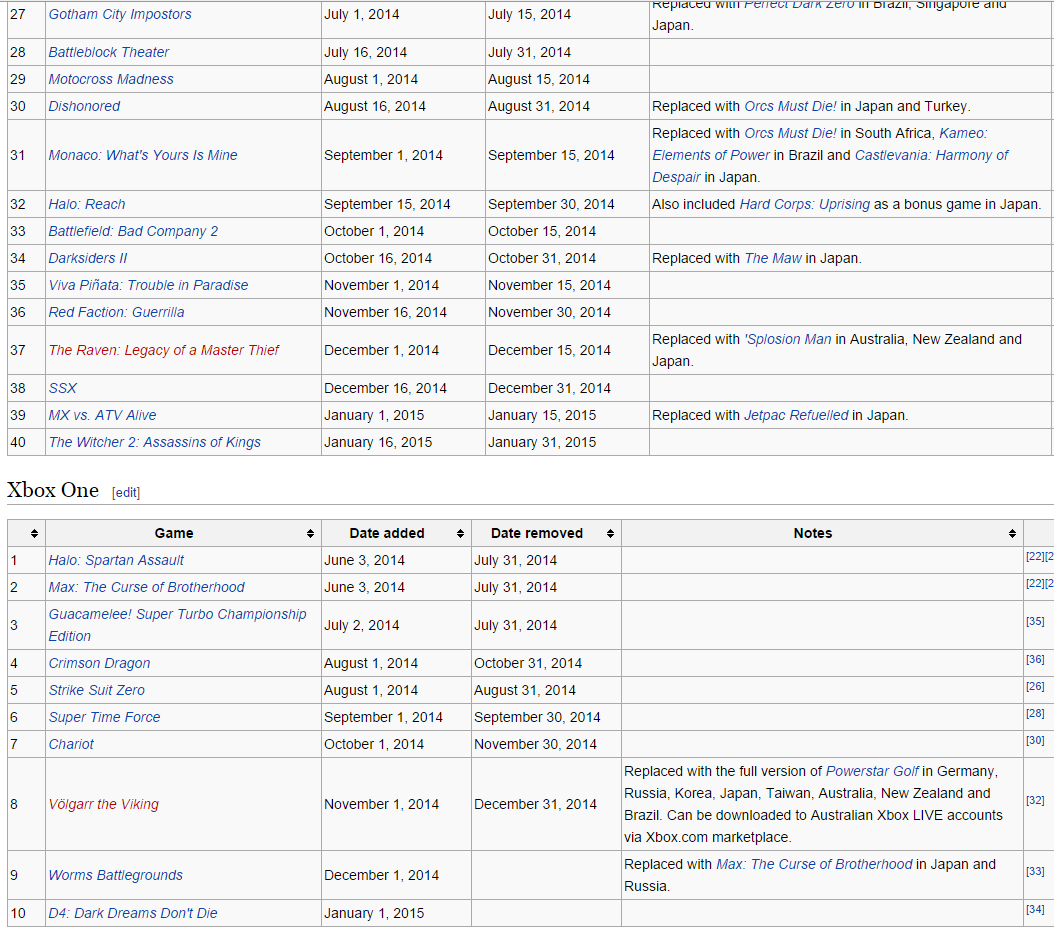1054x940 pixels.
Task: Open Jetpac Refuelled link
Action: click(797, 415)
